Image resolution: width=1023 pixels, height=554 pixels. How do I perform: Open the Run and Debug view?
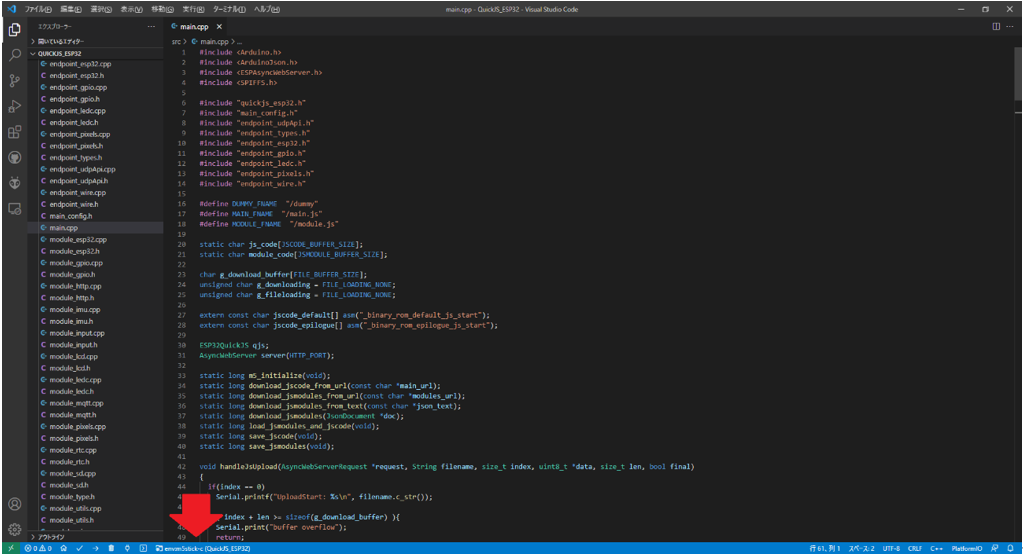[14, 106]
